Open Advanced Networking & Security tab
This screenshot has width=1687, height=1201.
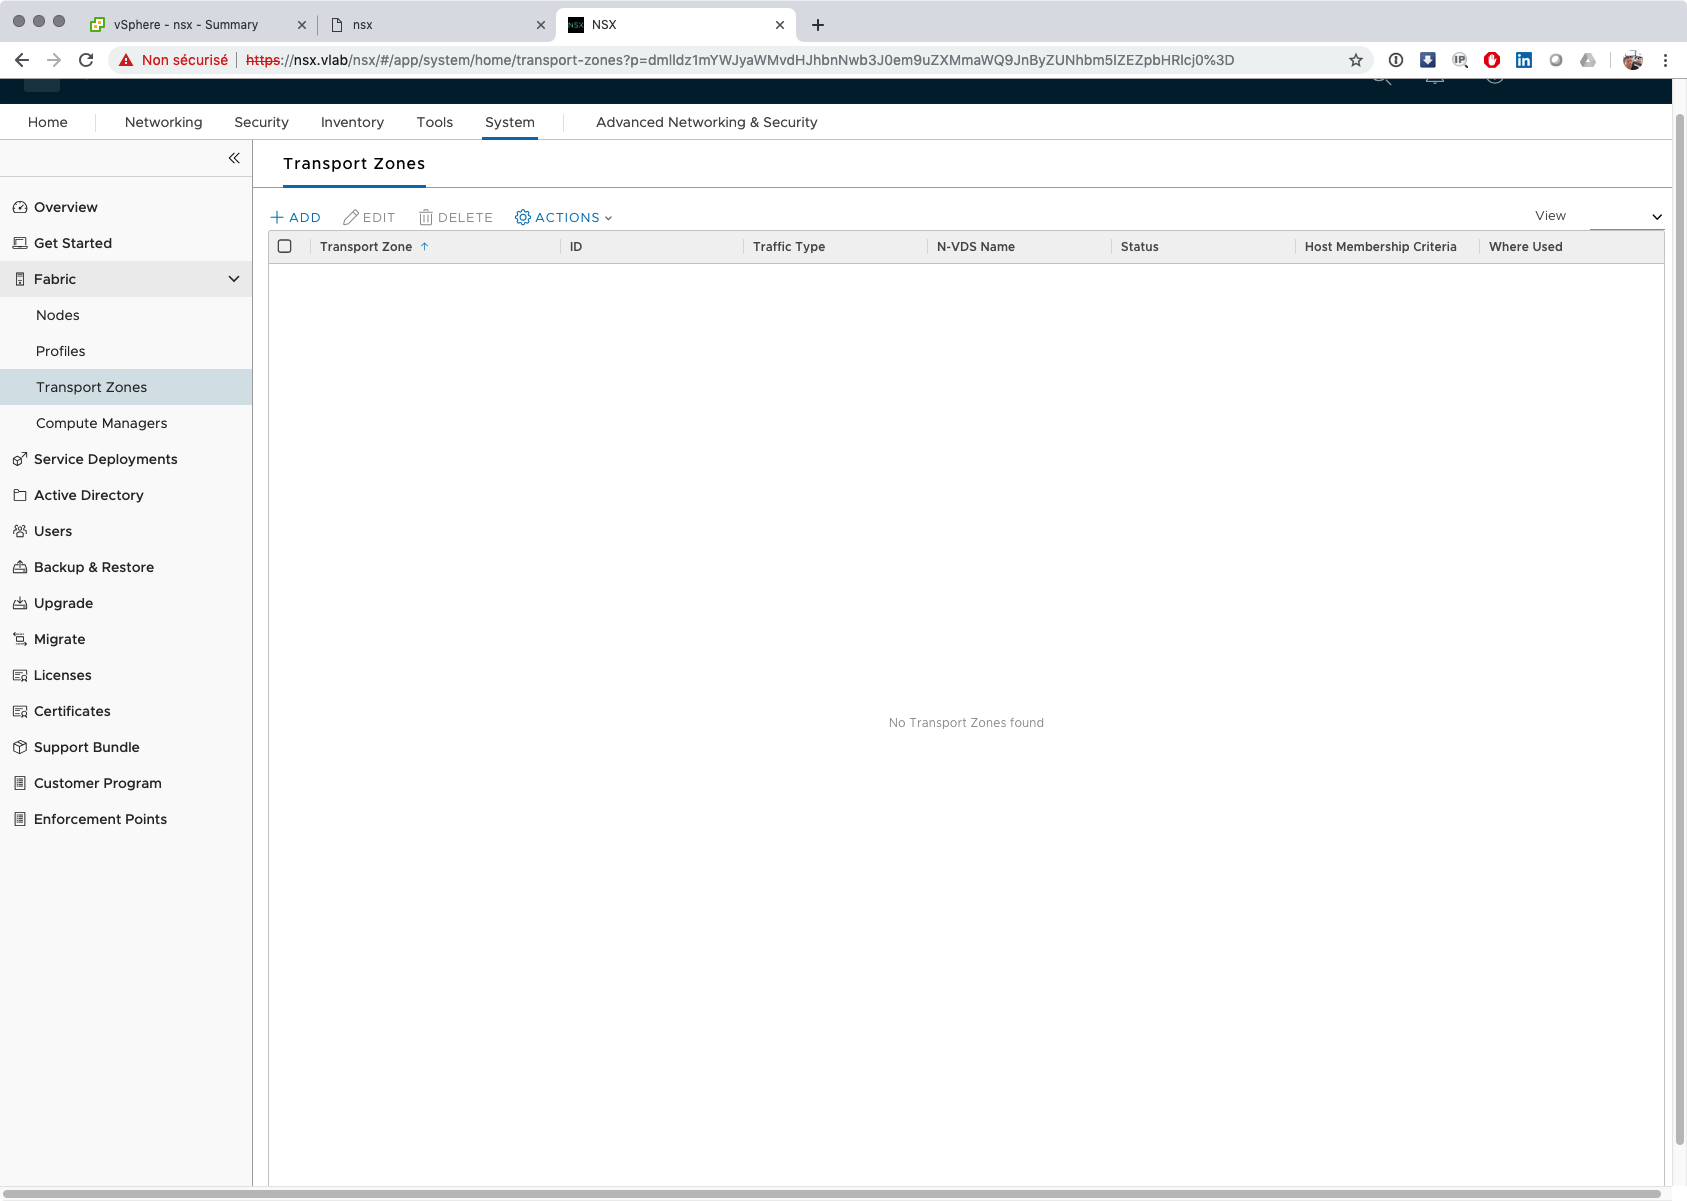coord(706,122)
